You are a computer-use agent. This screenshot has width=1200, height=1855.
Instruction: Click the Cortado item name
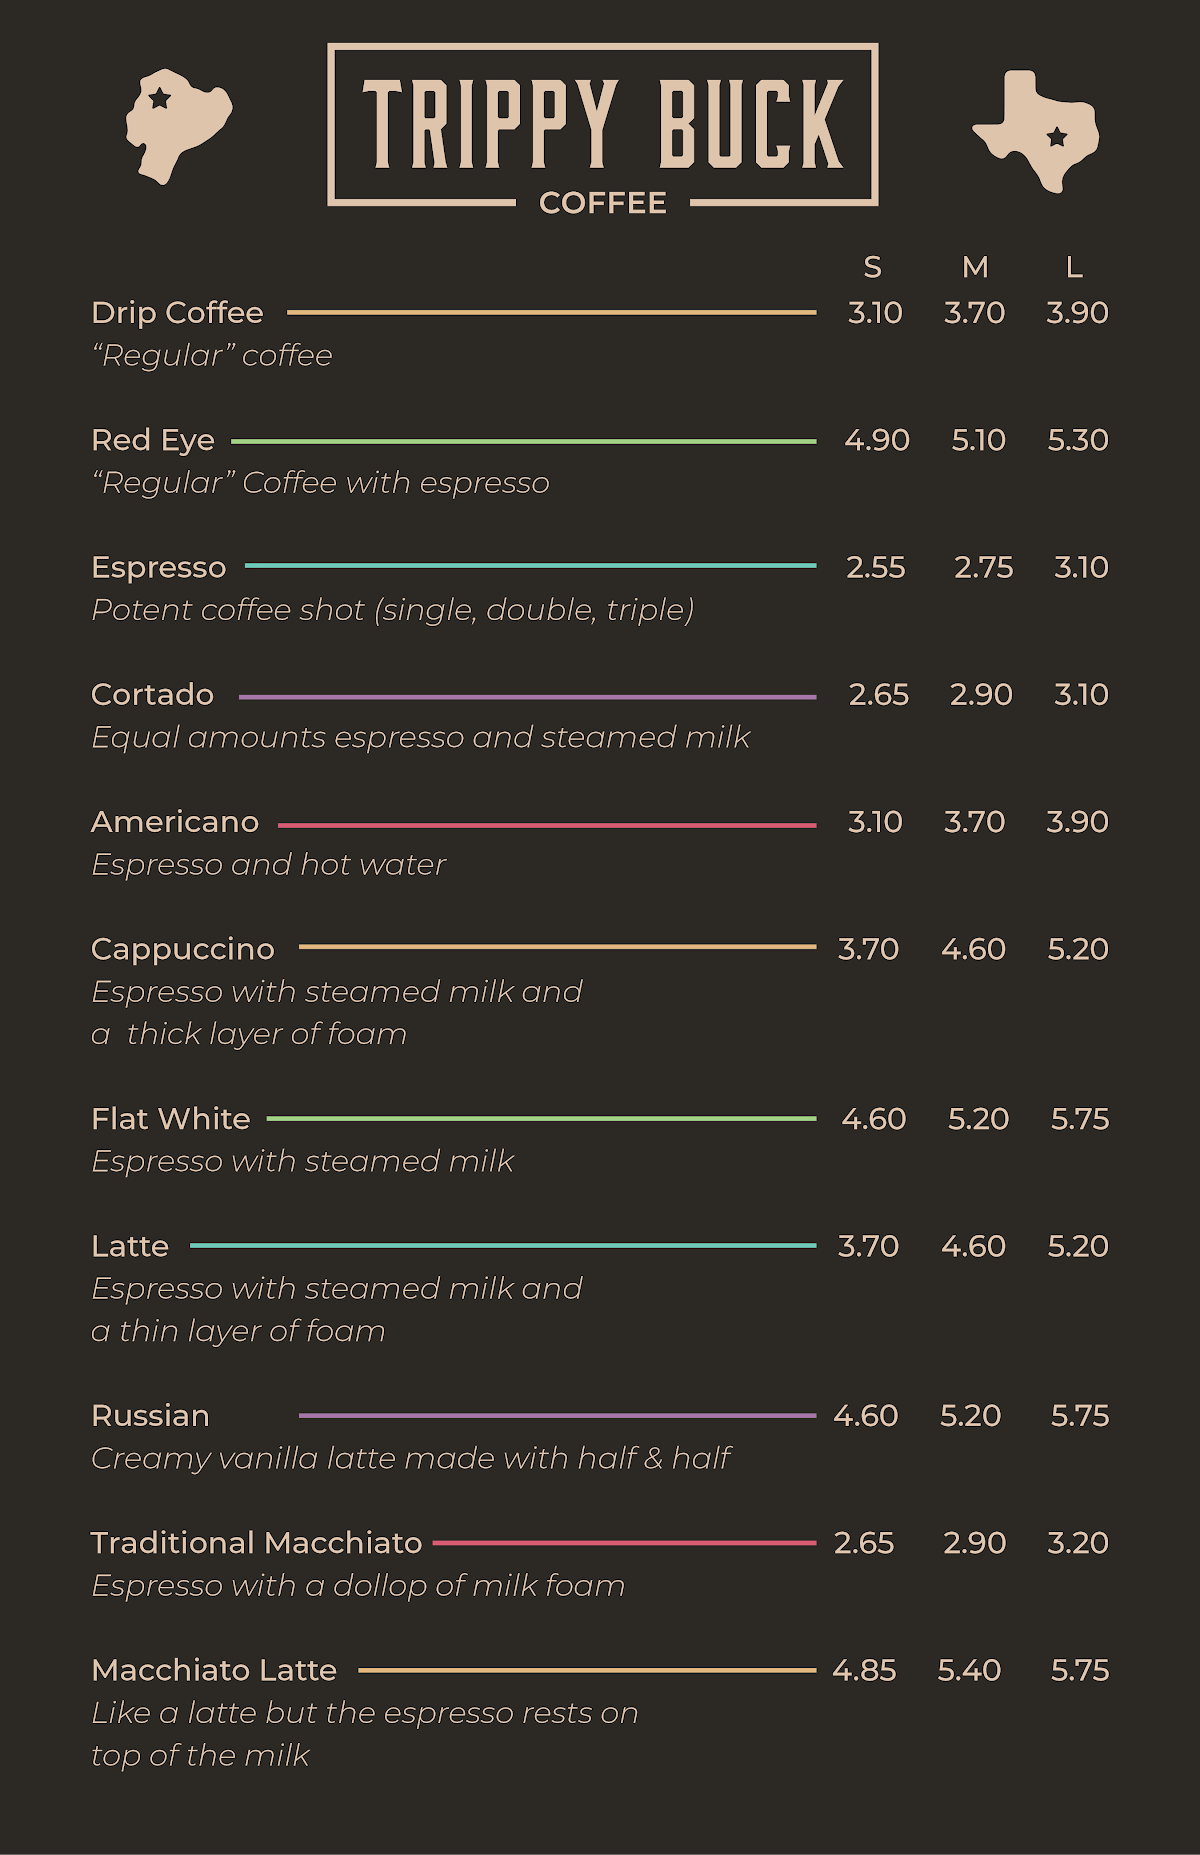(x=153, y=694)
